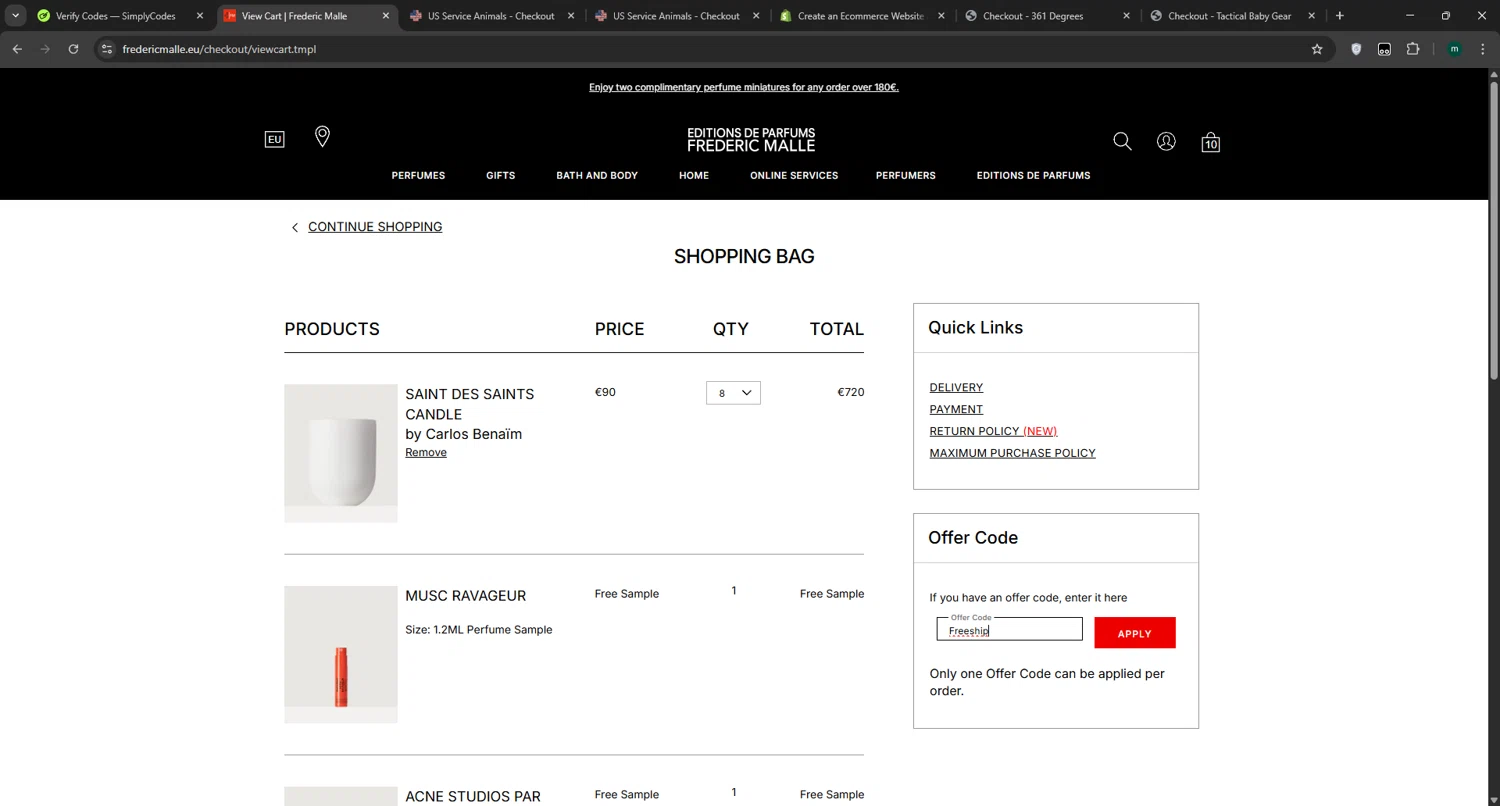The width and height of the screenshot is (1500, 806).
Task: Click the €720 candle total
Action: pos(851,392)
